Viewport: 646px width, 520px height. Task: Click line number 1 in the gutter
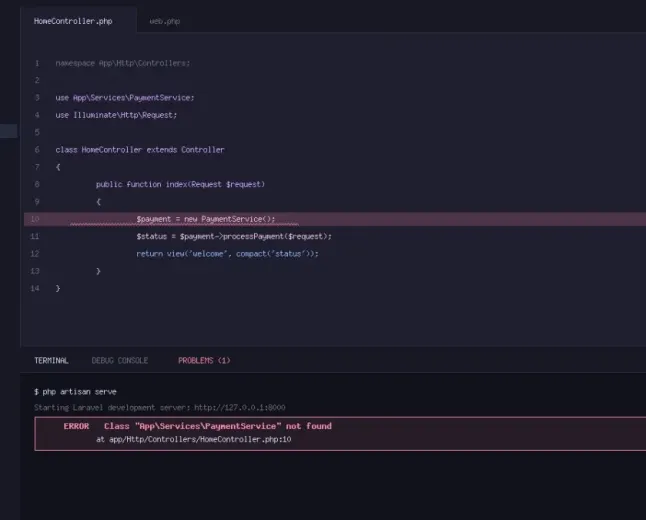[37, 63]
